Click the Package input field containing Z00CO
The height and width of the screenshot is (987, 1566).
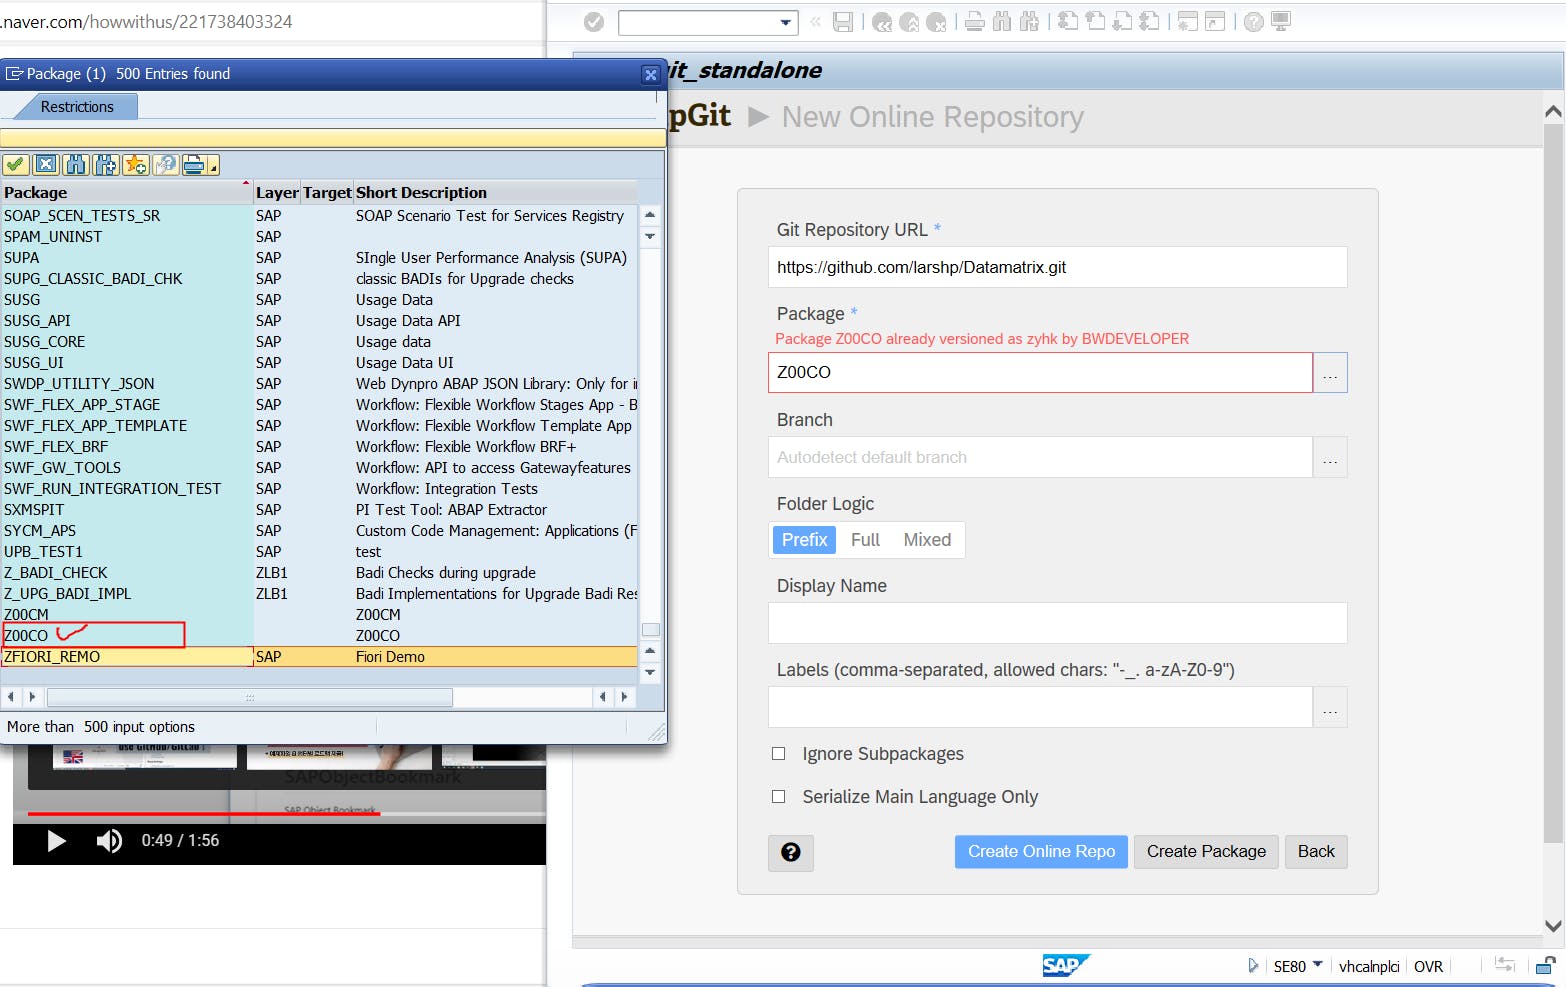click(x=1041, y=373)
